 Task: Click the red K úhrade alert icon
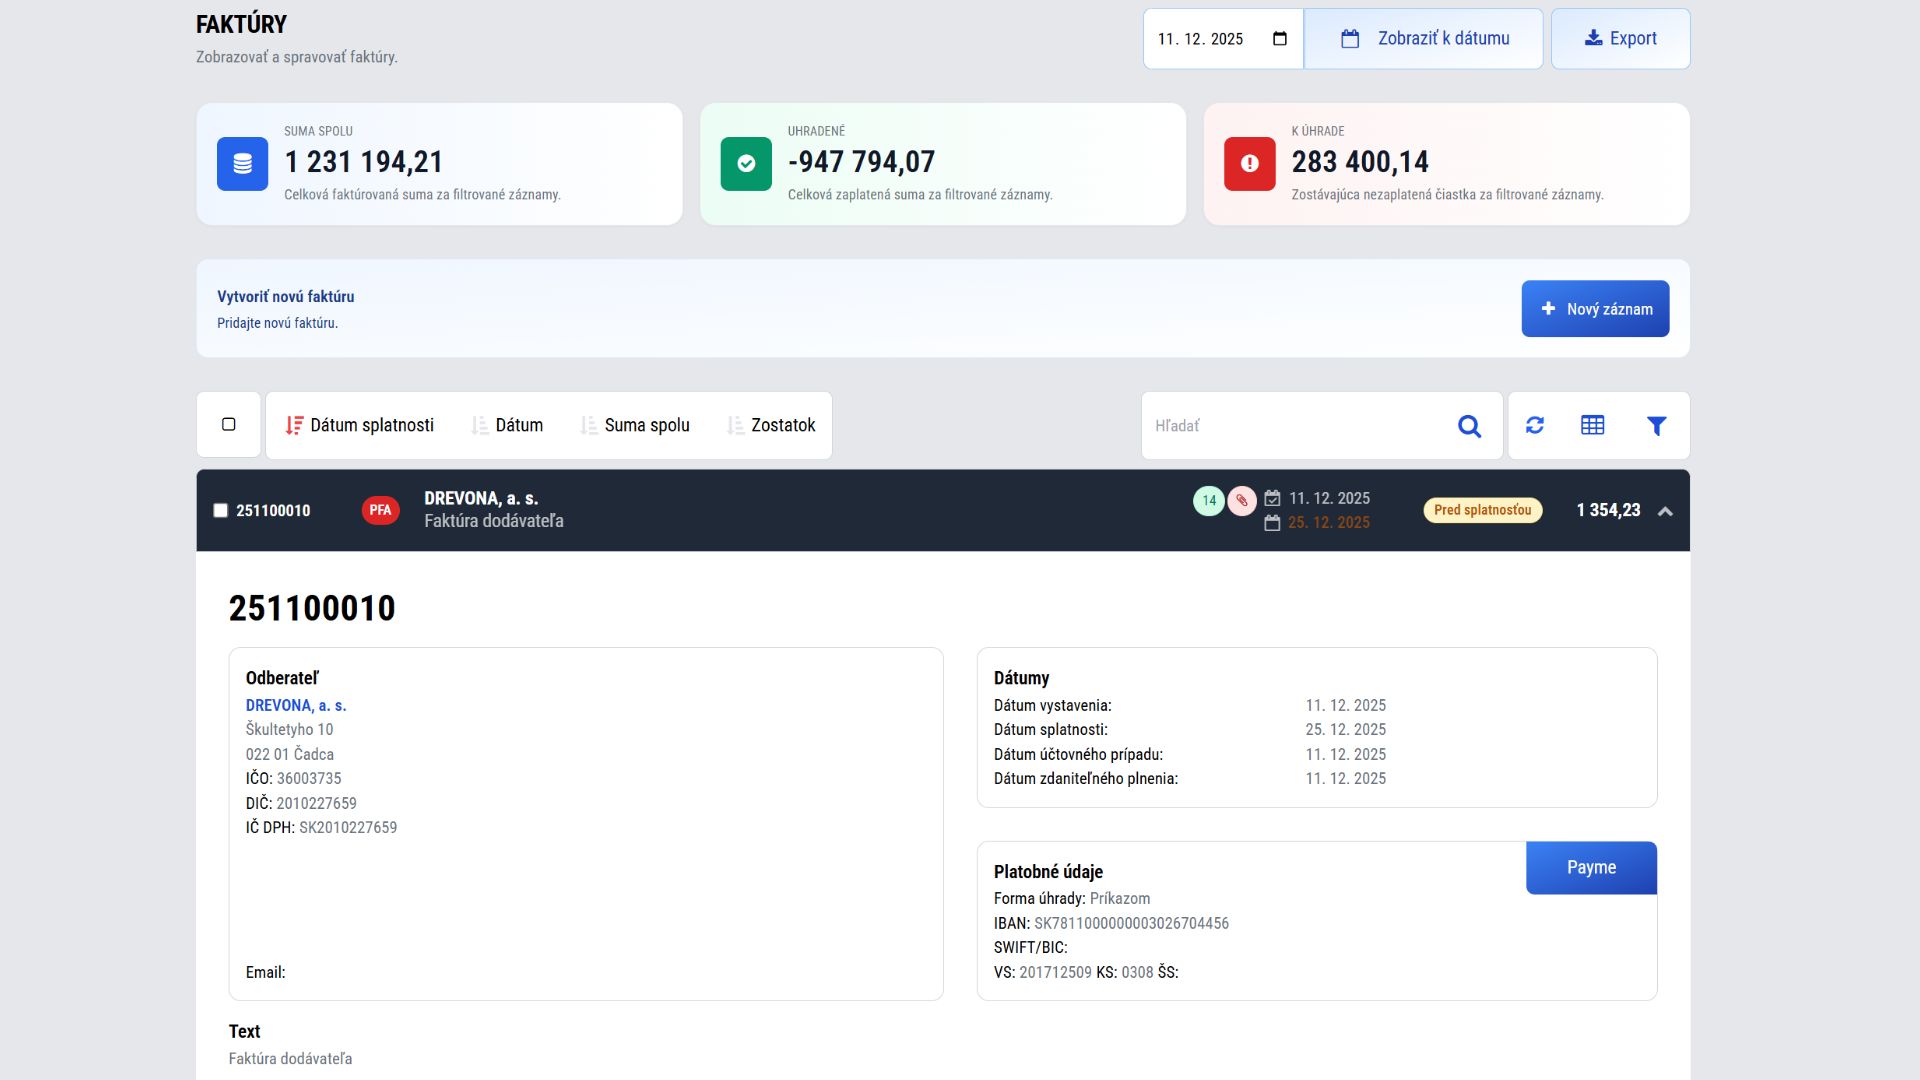point(1249,164)
